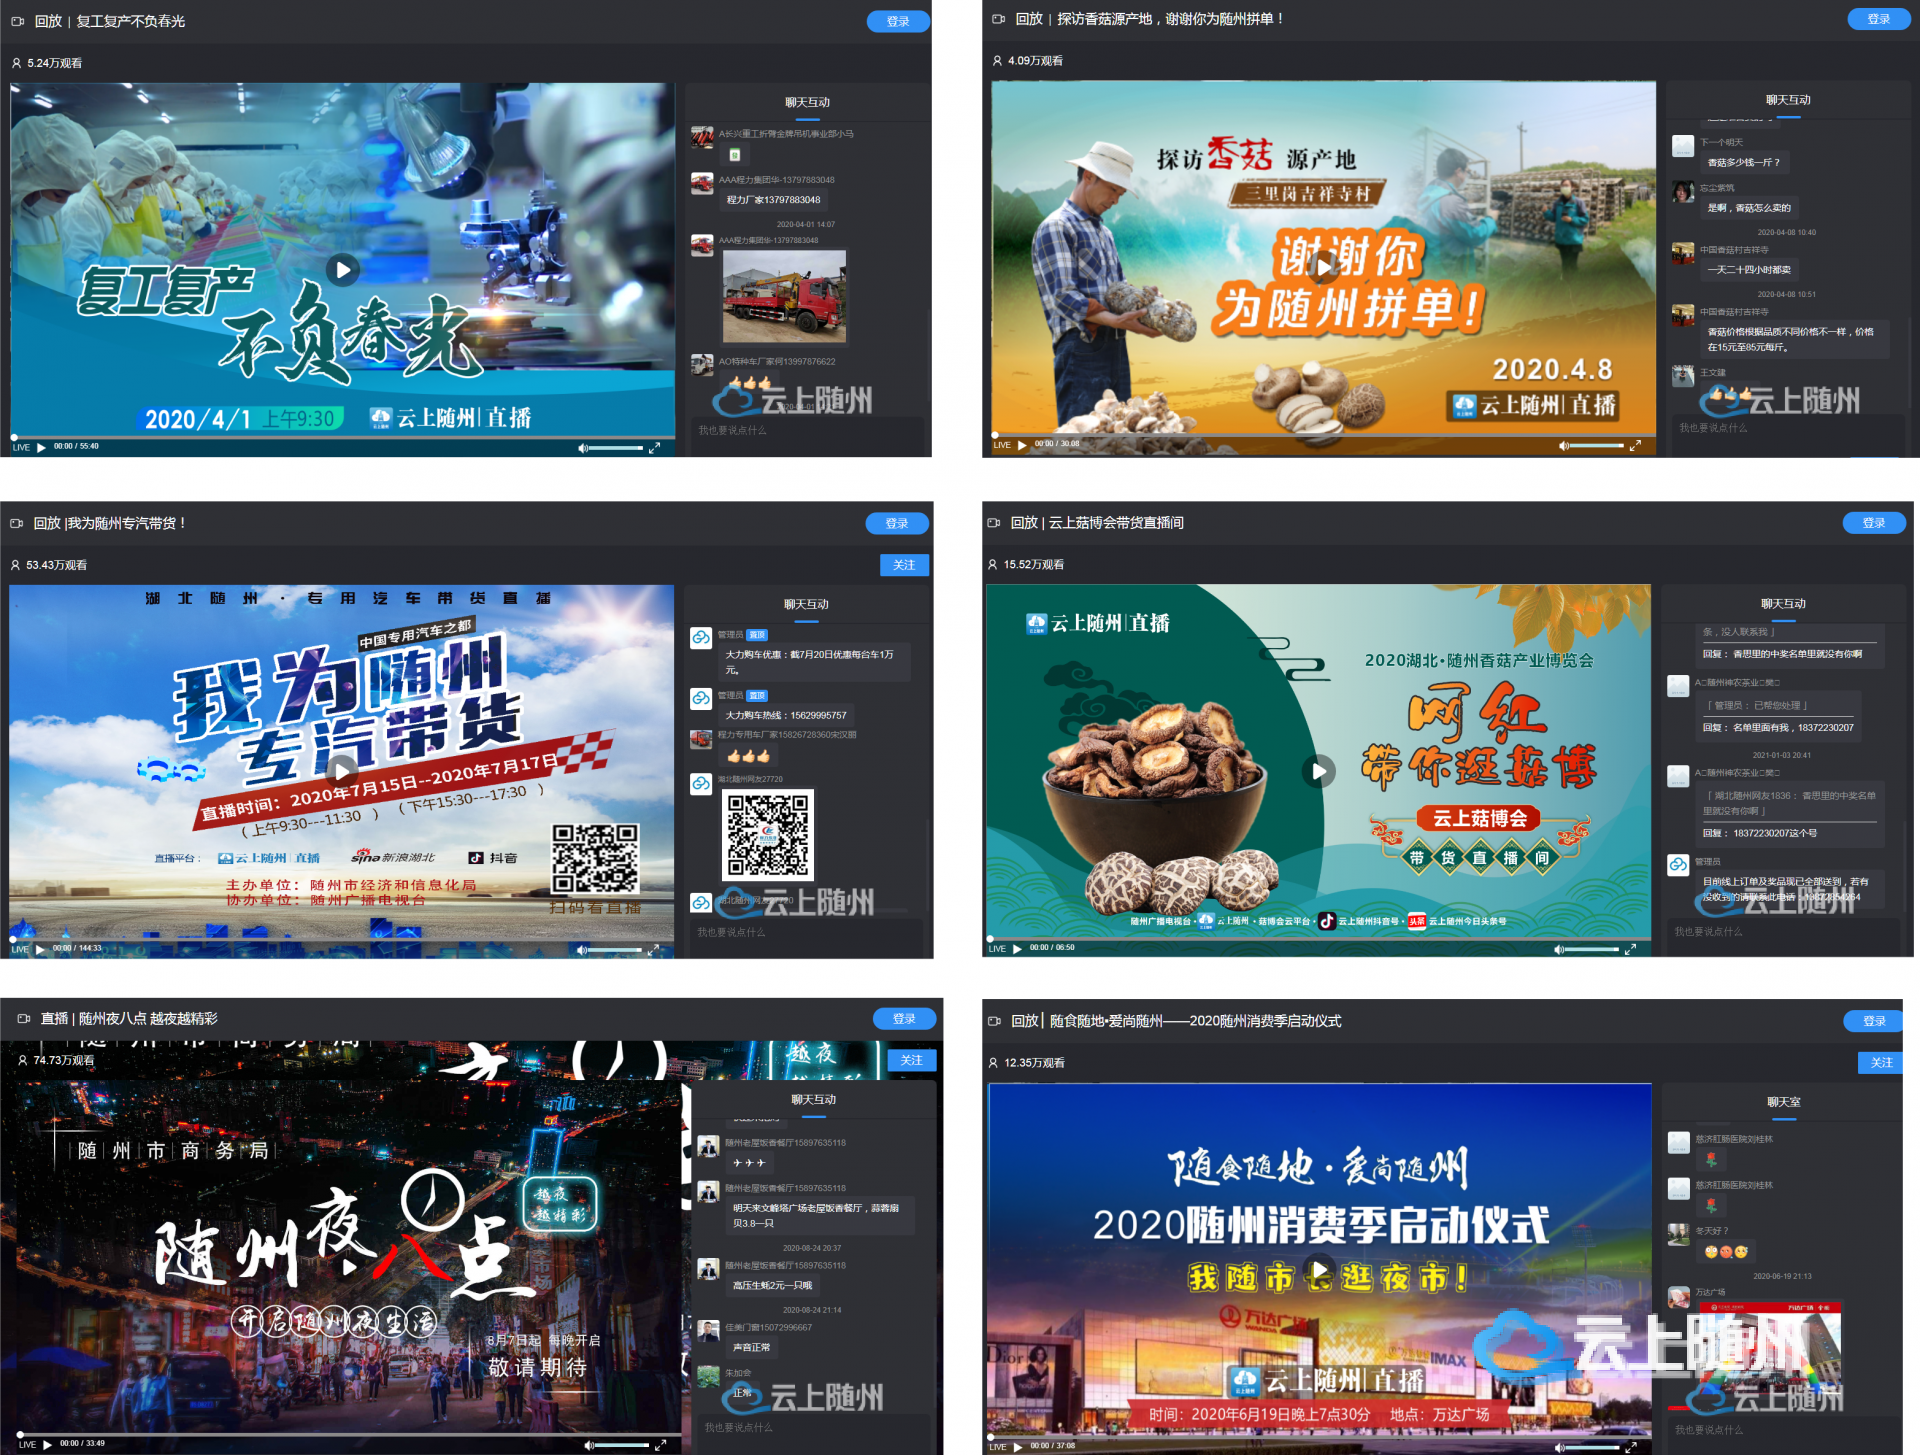This screenshot has width=1920, height=1455.
Task: Click 登录 button in 探访香菇源产地 panel
Action: [x=1879, y=19]
